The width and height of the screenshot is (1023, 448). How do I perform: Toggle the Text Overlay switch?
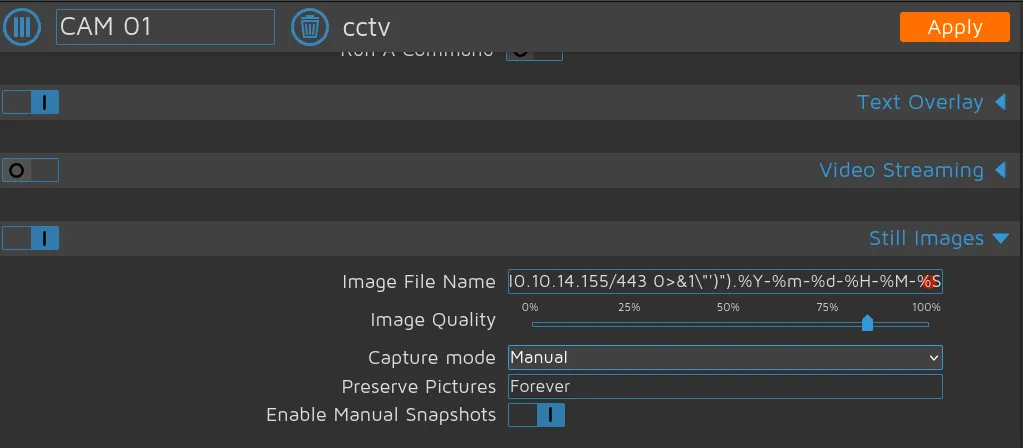point(31,102)
